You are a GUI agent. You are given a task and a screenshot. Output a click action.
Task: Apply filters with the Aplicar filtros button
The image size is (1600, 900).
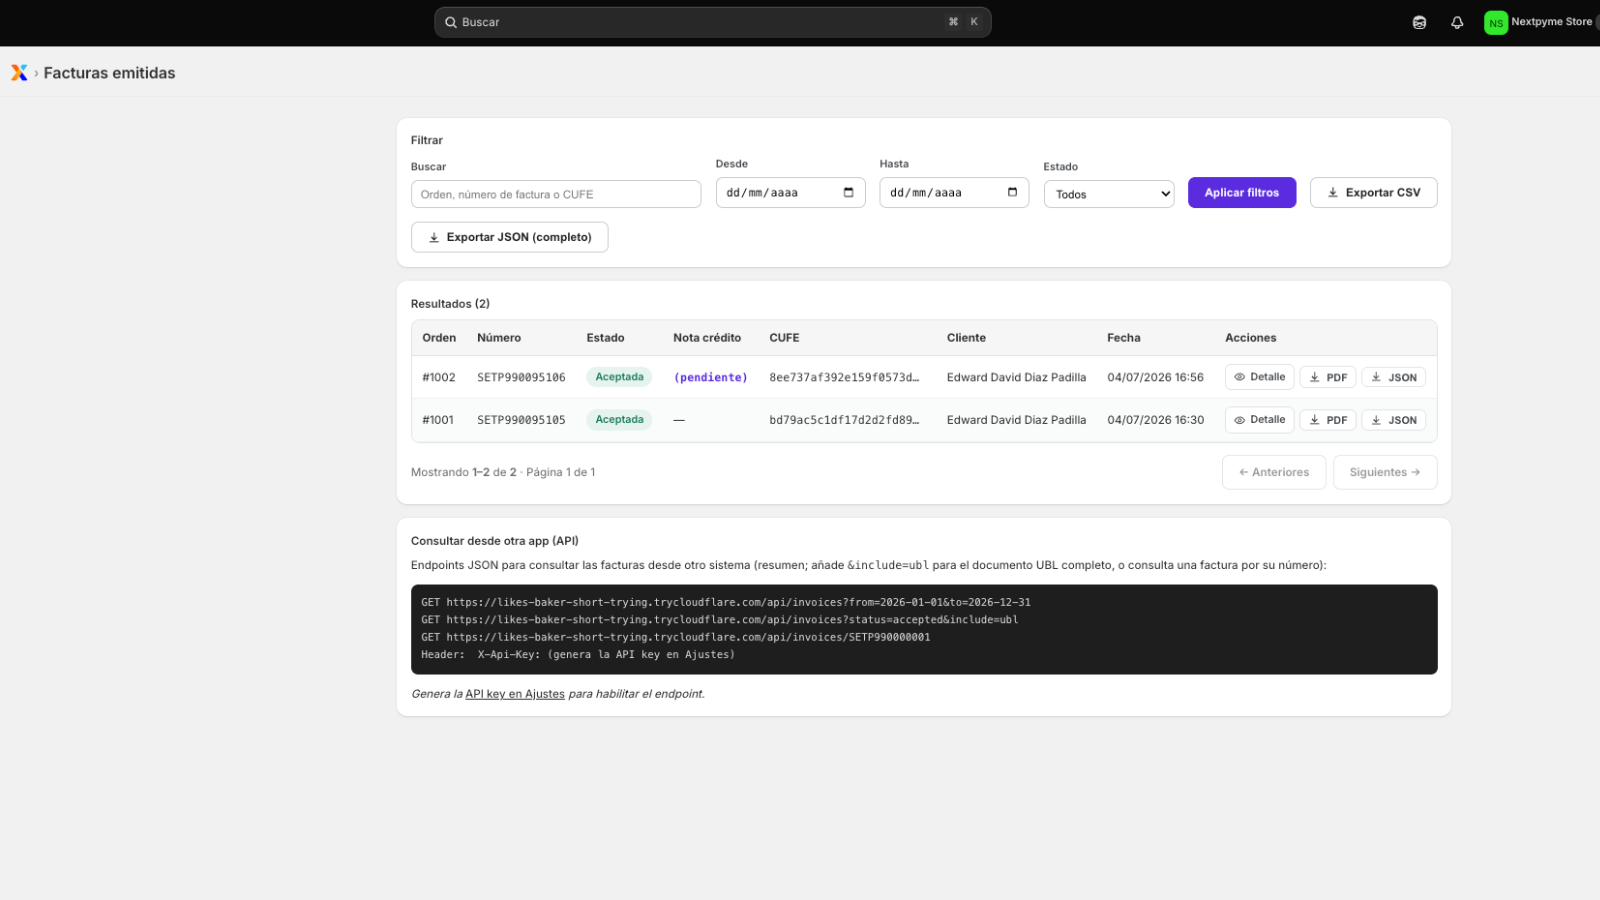(1242, 192)
